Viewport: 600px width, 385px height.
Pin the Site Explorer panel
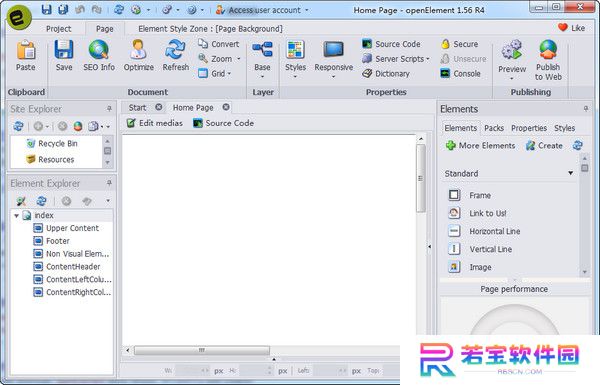pyautogui.click(x=109, y=109)
